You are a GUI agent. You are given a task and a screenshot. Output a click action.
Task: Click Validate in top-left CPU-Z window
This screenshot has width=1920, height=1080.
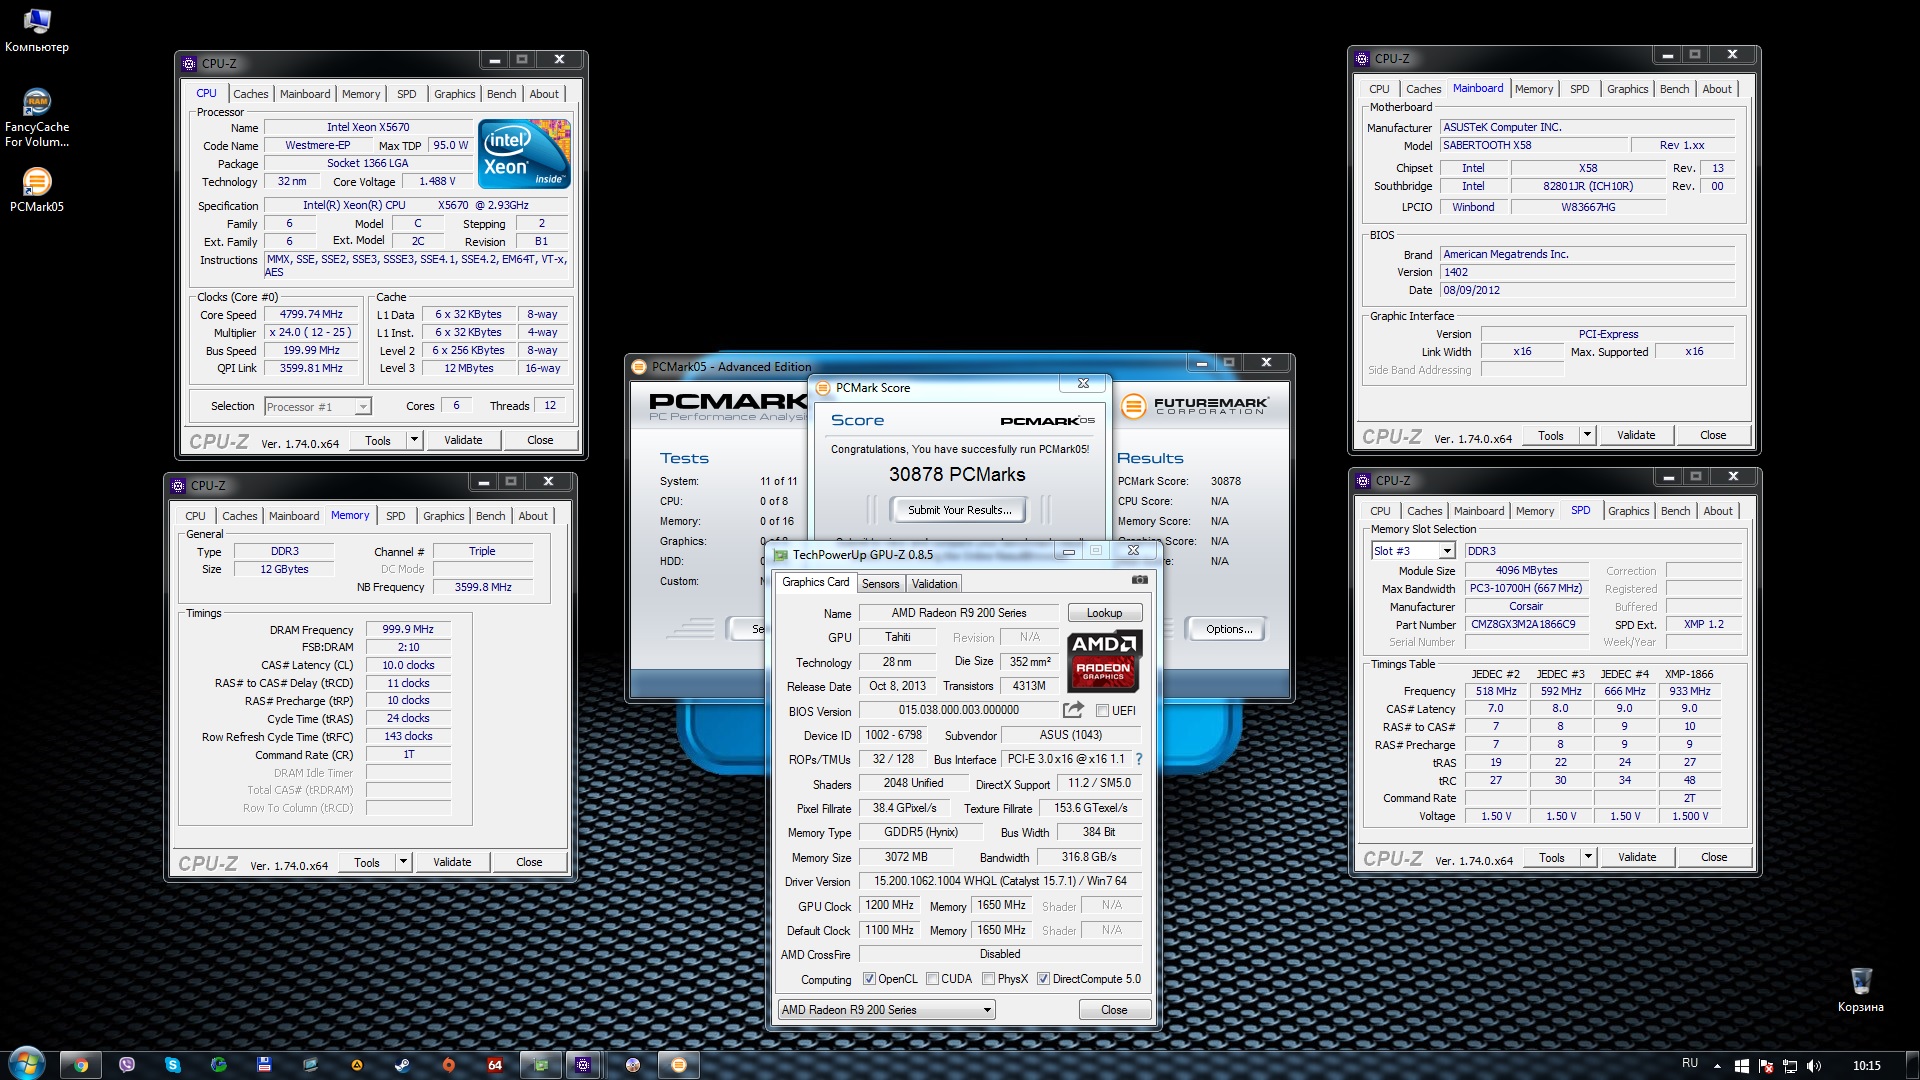pos(463,440)
